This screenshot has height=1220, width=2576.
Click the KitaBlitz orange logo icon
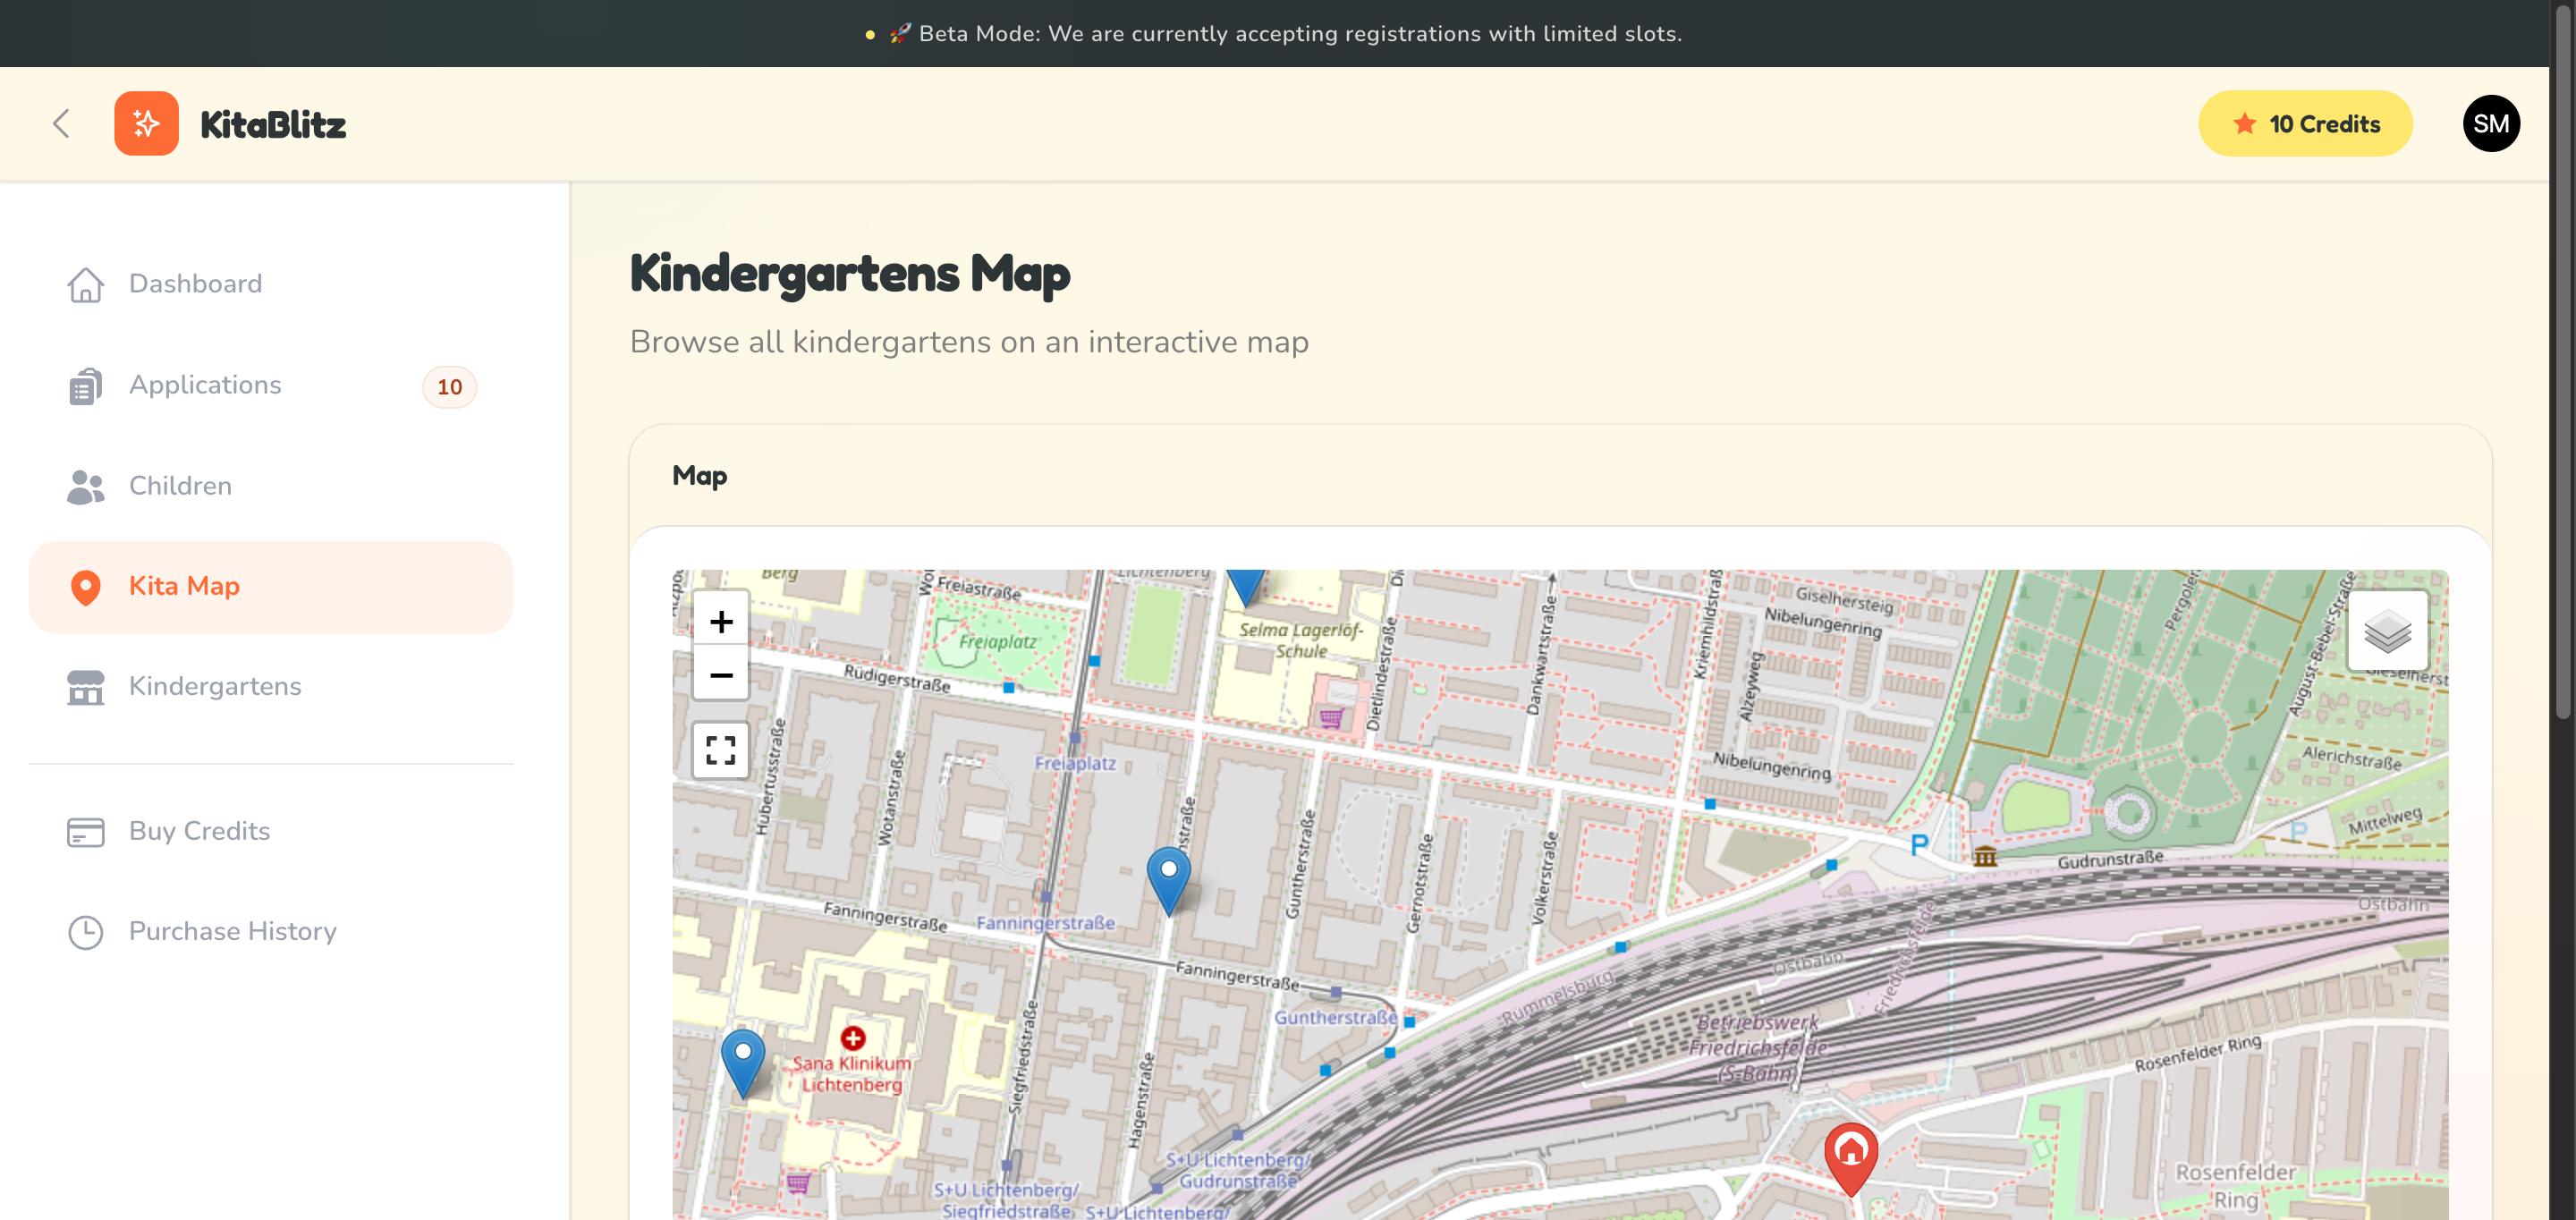[x=146, y=124]
